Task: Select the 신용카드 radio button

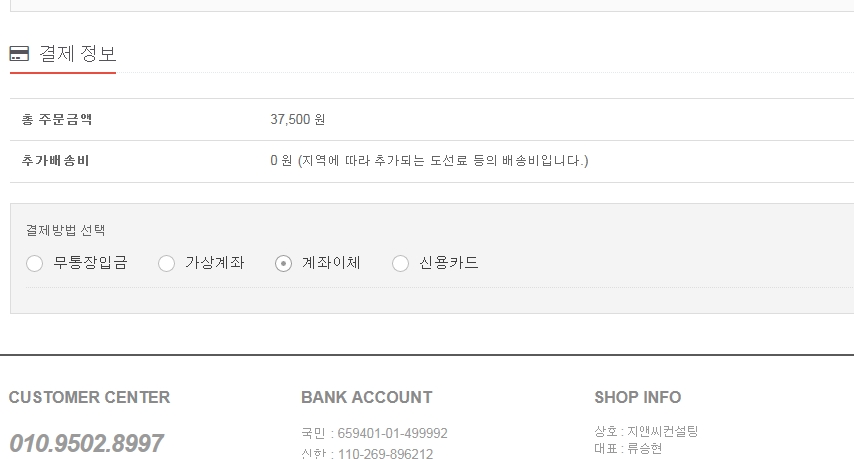Action: tap(400, 264)
